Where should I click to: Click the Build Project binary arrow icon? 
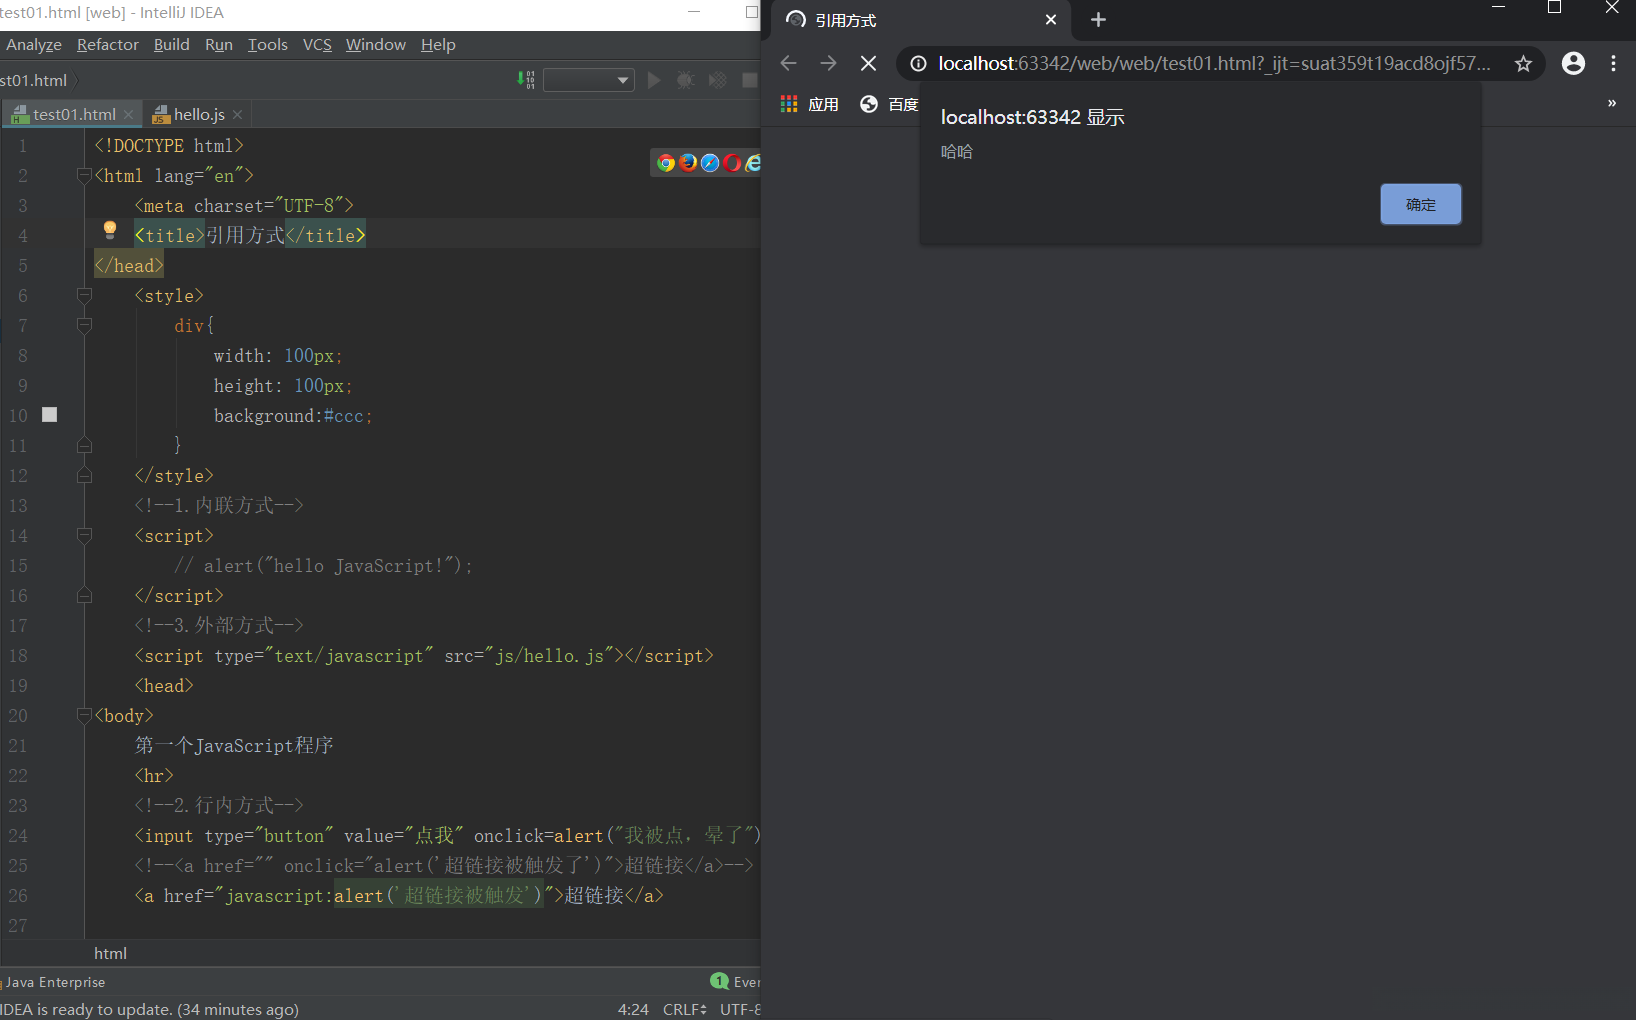(526, 80)
